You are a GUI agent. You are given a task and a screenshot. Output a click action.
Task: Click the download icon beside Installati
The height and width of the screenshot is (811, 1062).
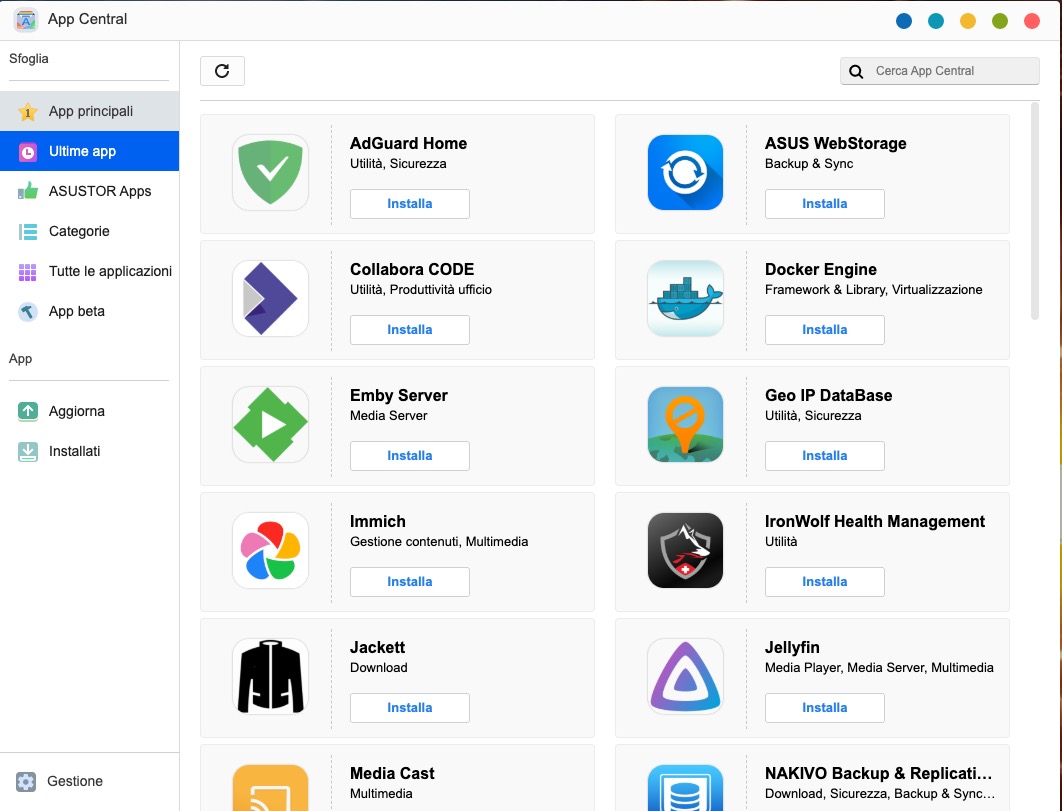point(28,451)
